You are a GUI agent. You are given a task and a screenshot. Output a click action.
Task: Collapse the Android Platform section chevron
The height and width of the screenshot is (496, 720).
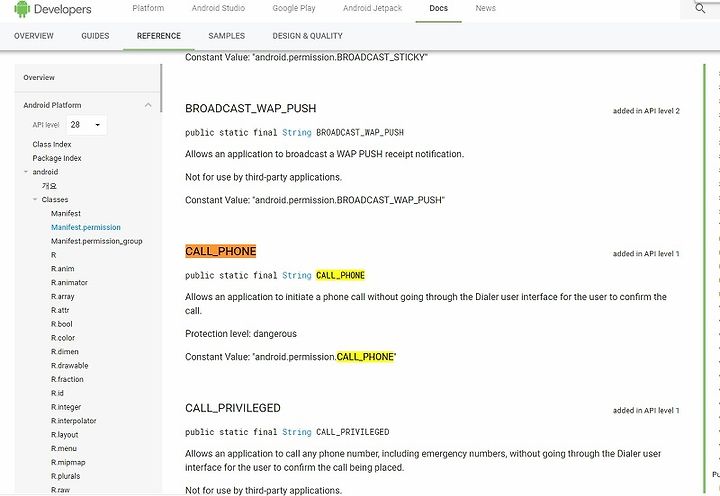pos(148,105)
